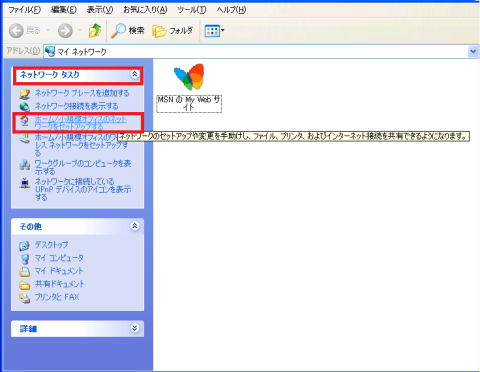Screen dimensions: 480x372
Task: Click the ネットワーク接続を表示する globe icon
Action: coord(25,107)
